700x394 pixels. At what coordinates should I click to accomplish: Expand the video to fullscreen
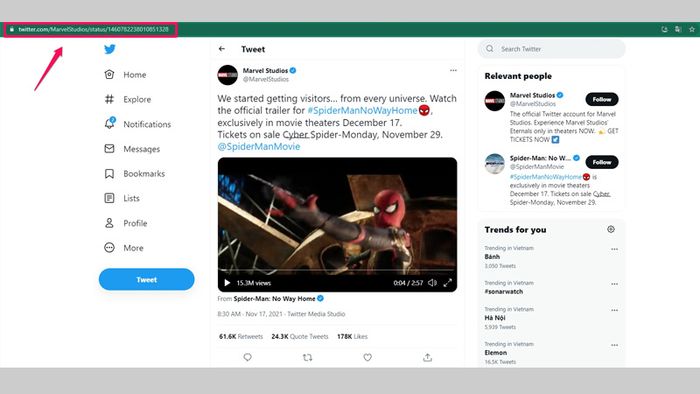448,282
